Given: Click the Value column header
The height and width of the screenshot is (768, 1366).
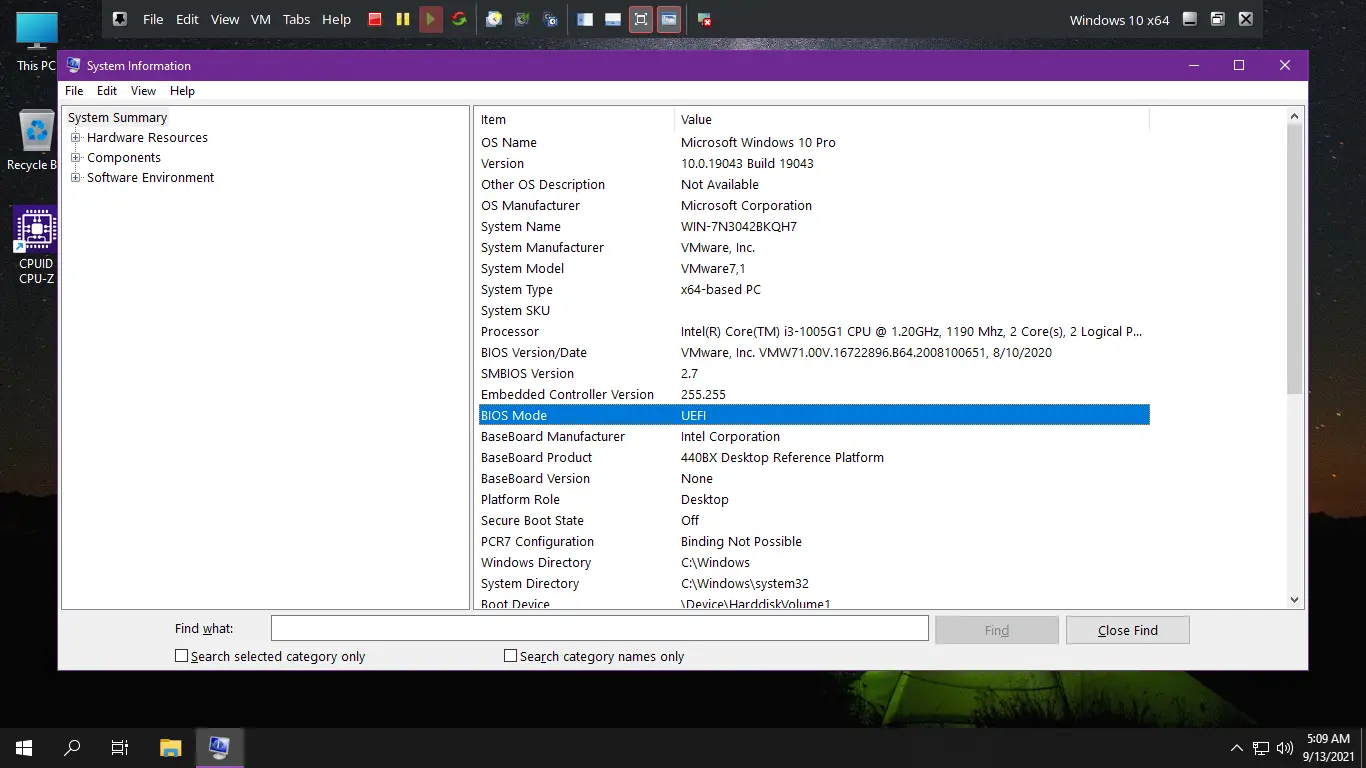Looking at the screenshot, I should 912,119.
